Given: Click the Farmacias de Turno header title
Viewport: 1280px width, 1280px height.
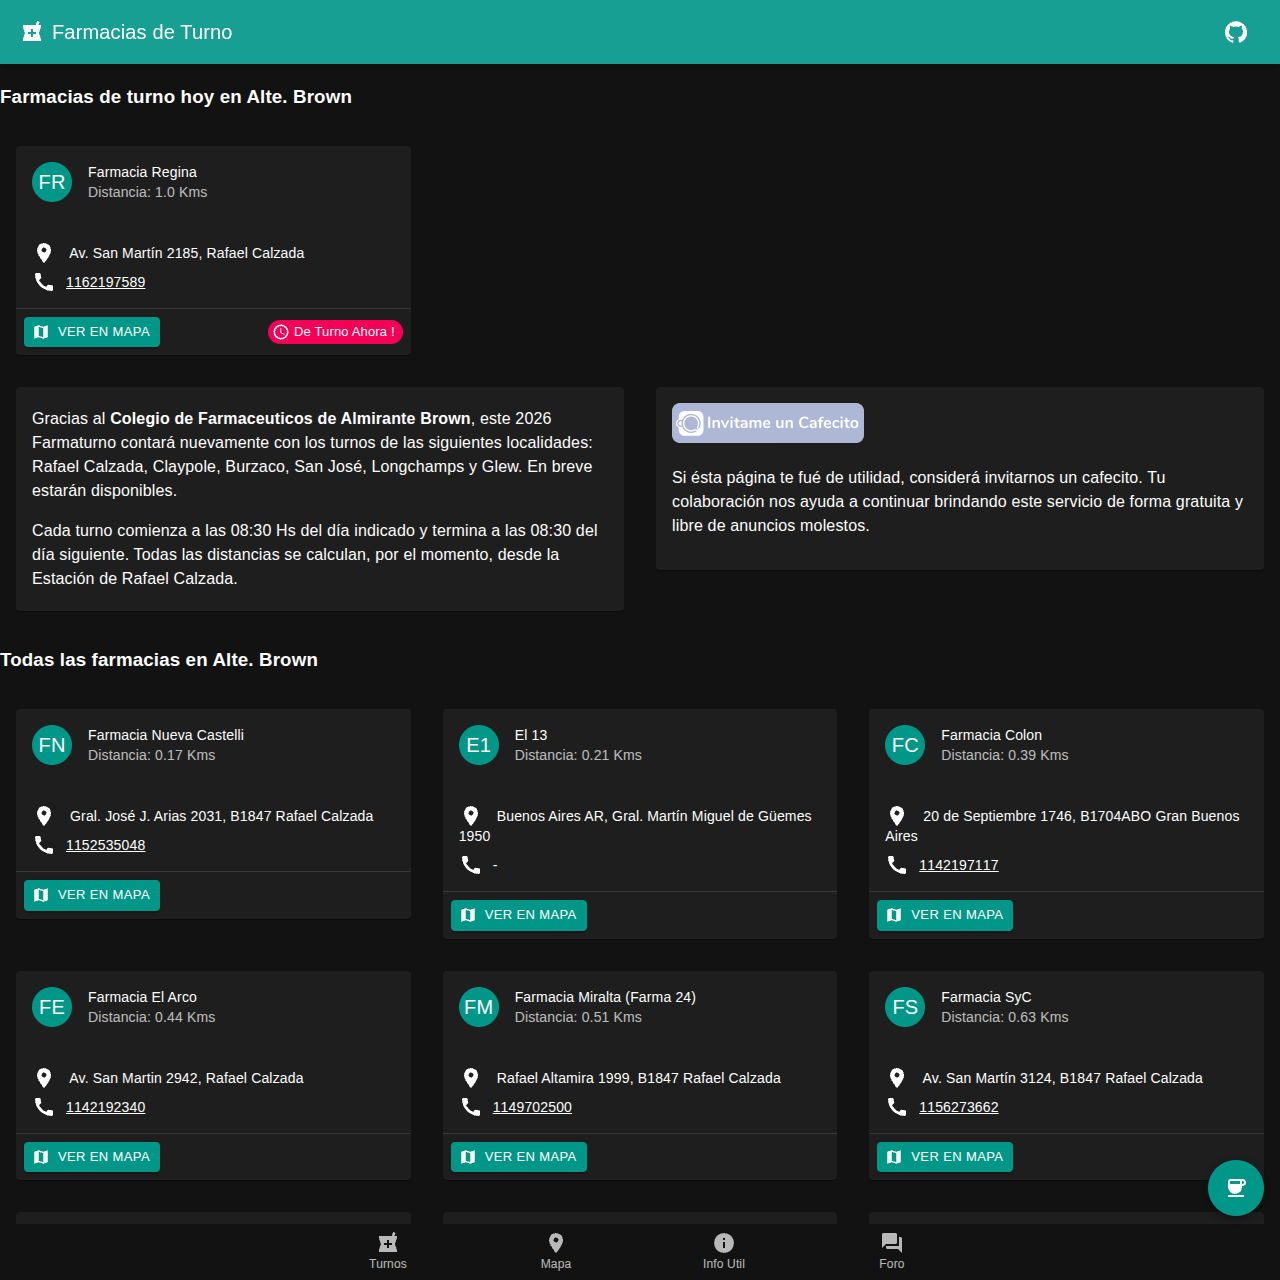Looking at the screenshot, I should click(x=142, y=32).
